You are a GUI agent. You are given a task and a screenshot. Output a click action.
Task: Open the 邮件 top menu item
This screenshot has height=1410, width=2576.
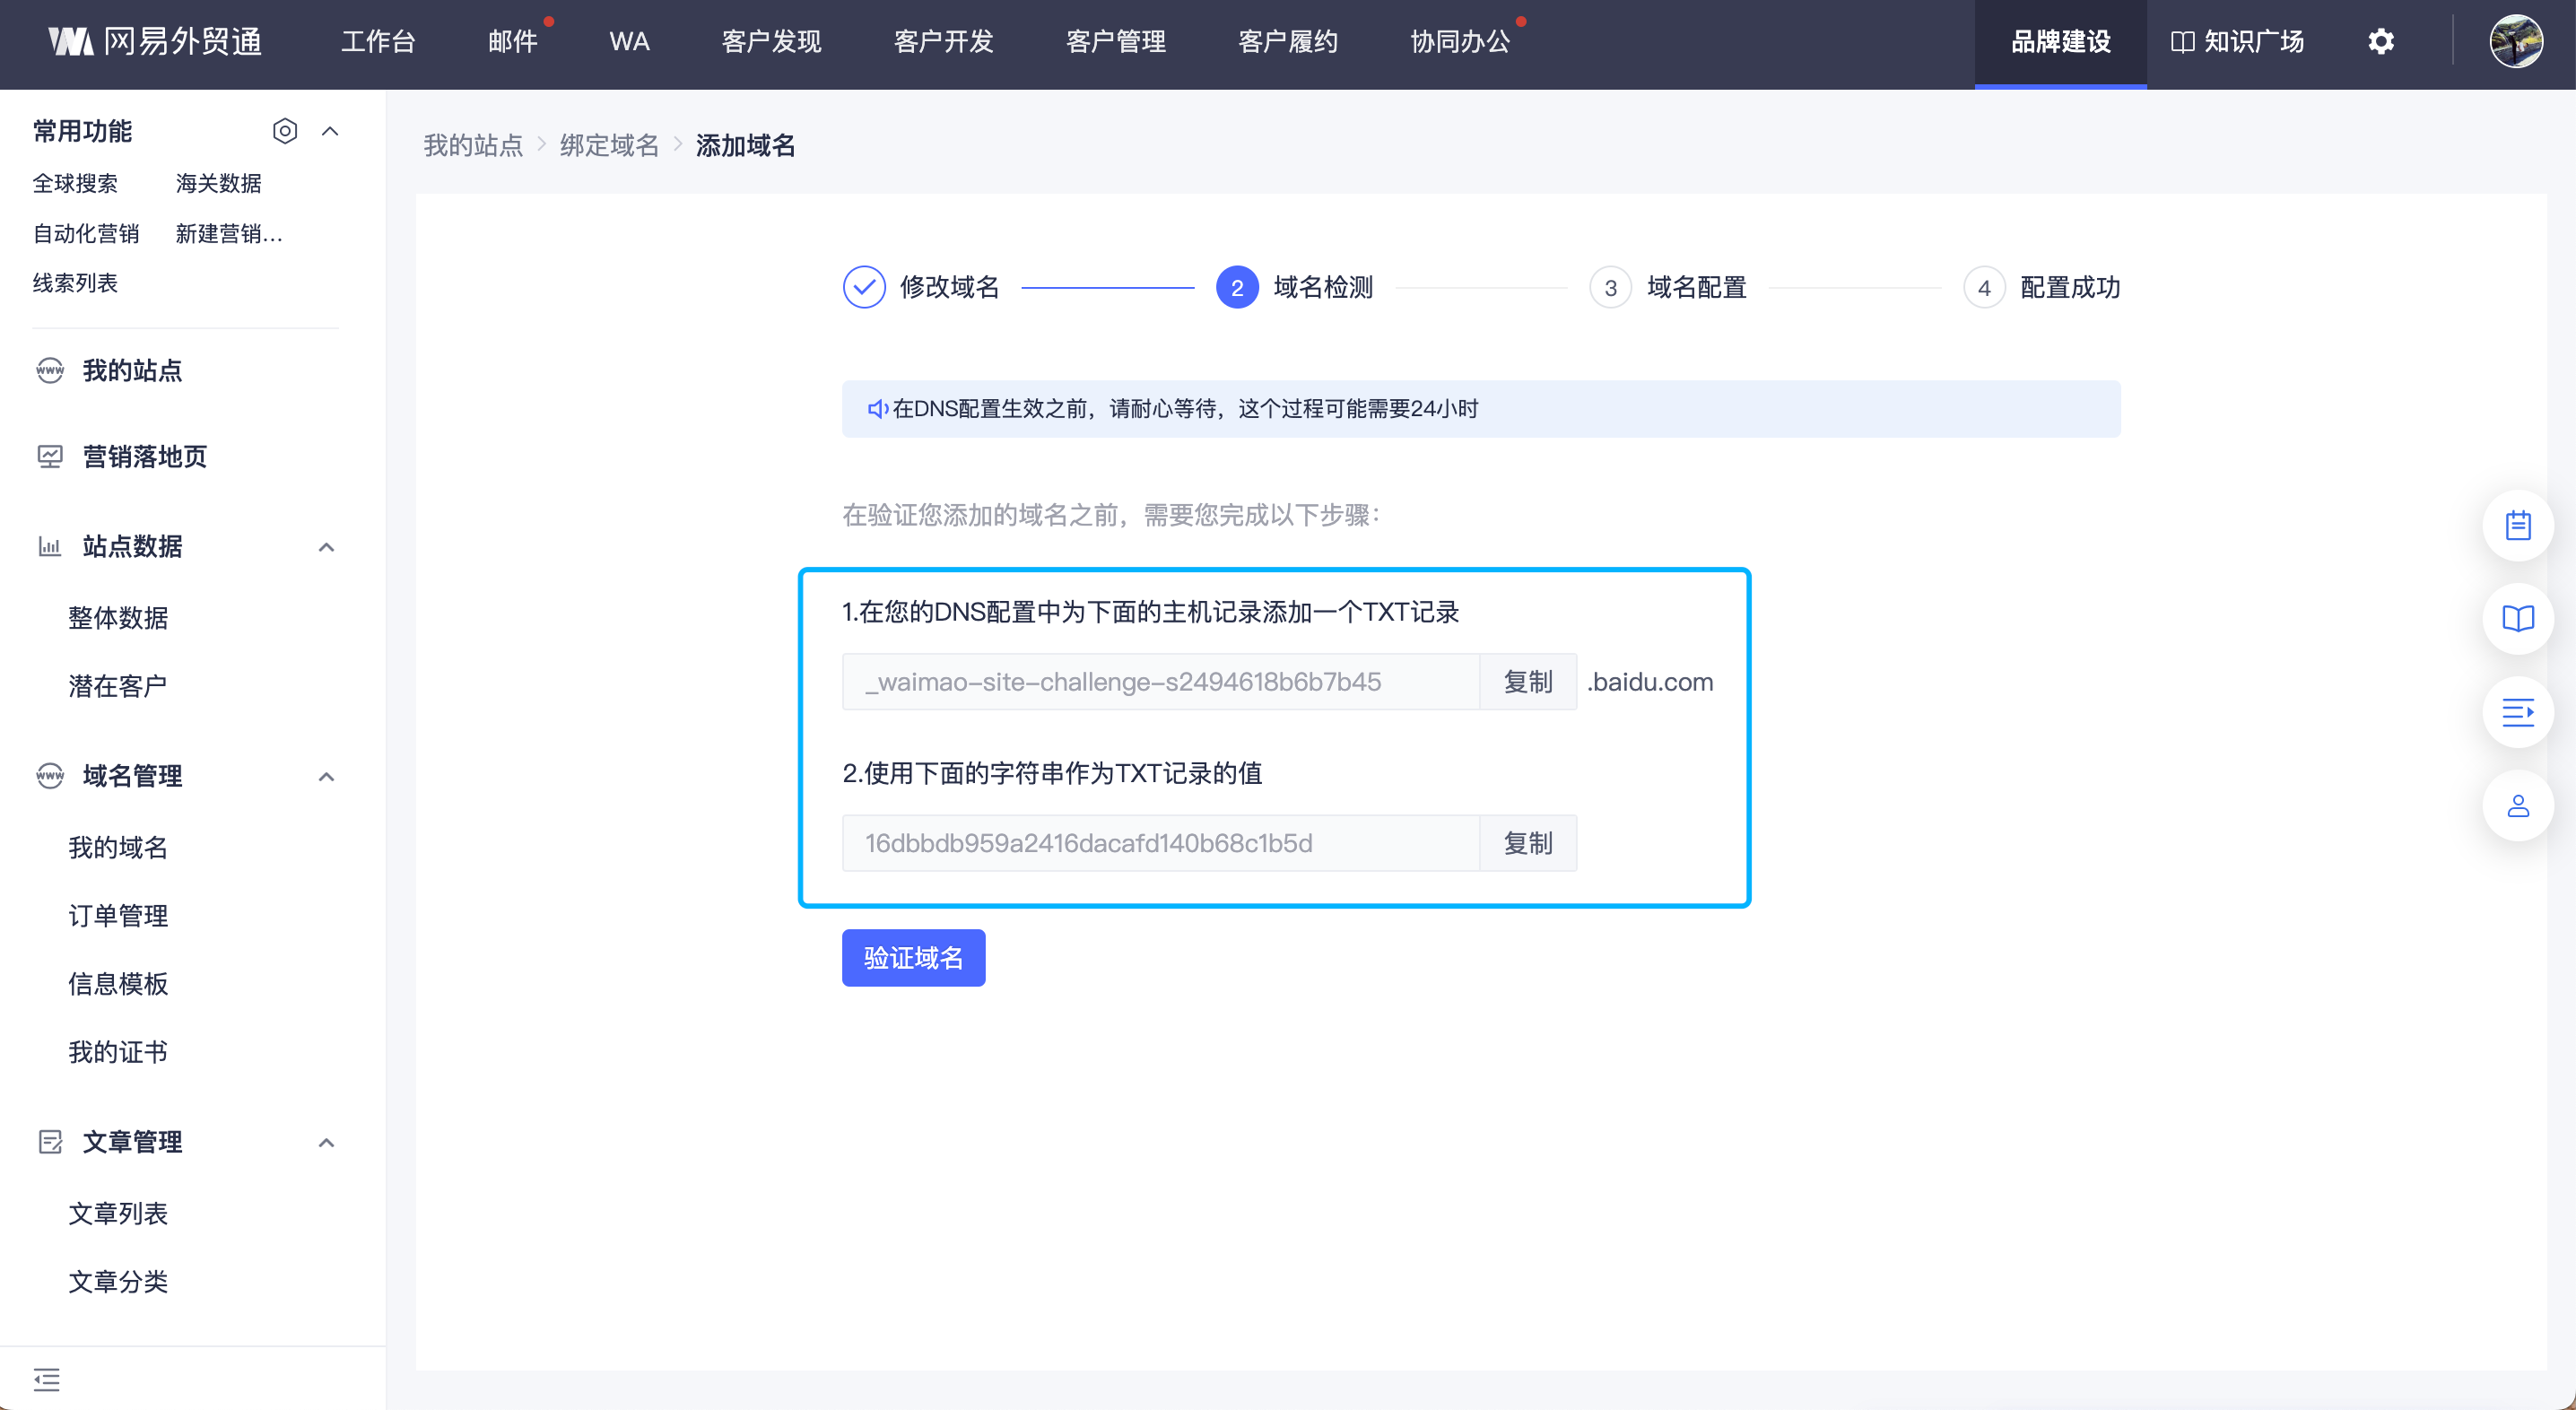[512, 42]
